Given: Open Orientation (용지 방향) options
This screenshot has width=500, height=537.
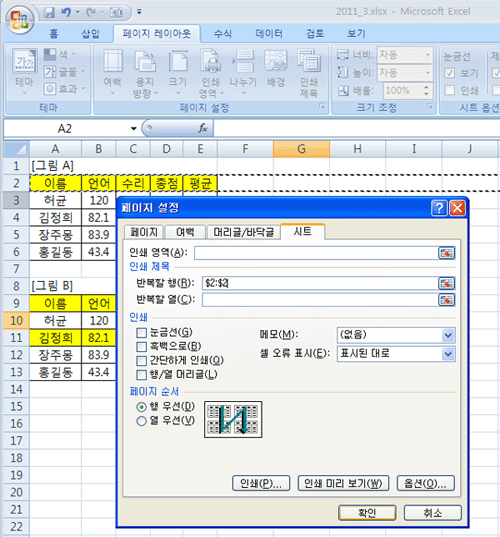Looking at the screenshot, I should pos(145,73).
